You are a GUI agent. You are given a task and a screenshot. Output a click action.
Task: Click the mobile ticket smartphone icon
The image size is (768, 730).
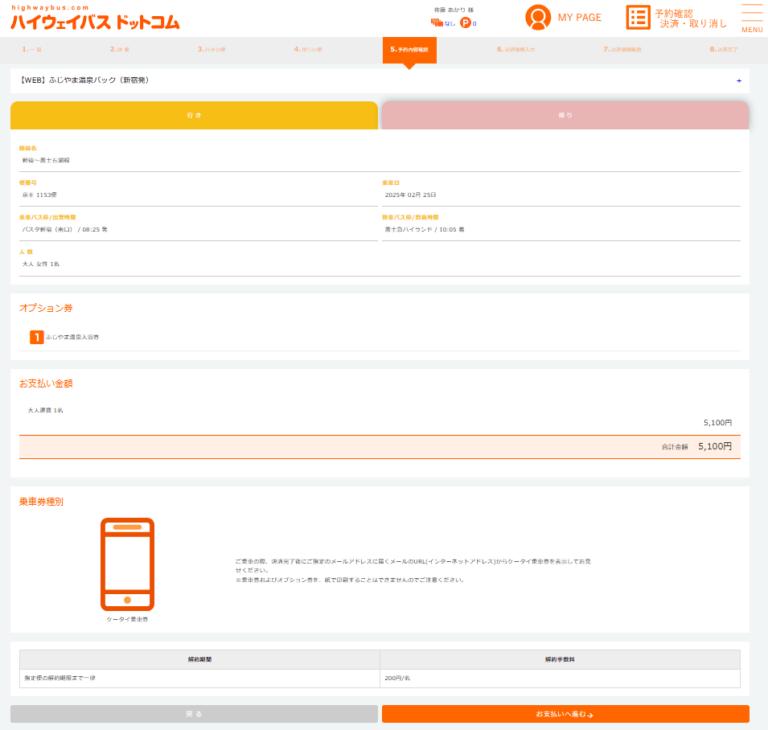coord(127,564)
